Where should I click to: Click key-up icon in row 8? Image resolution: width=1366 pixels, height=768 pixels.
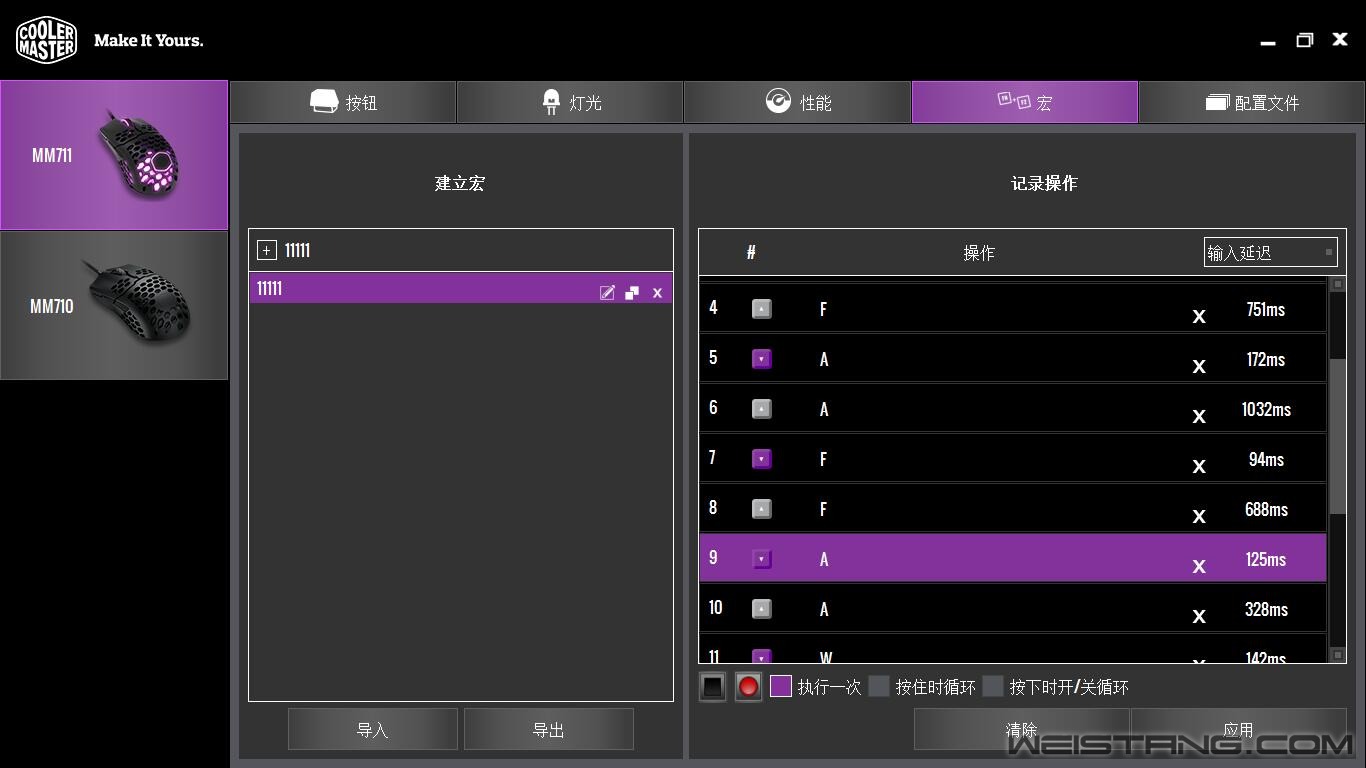click(x=761, y=509)
